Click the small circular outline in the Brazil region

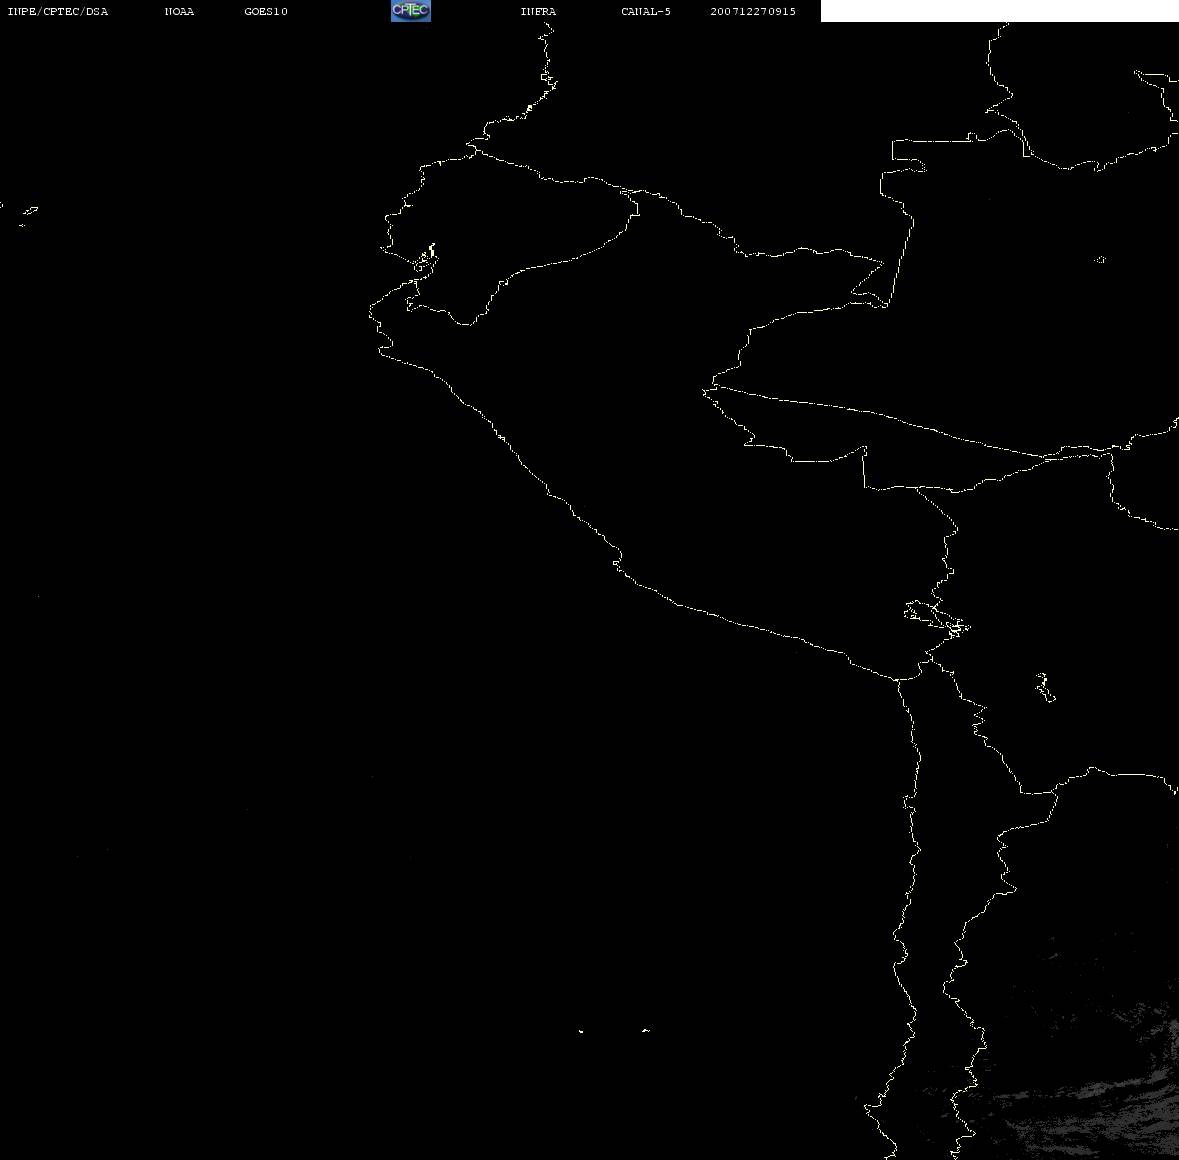point(1100,260)
